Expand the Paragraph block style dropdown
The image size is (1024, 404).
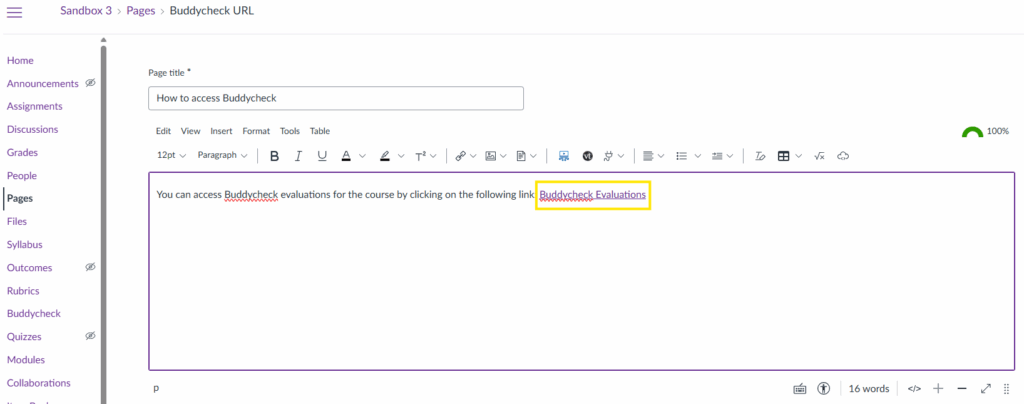(x=223, y=156)
